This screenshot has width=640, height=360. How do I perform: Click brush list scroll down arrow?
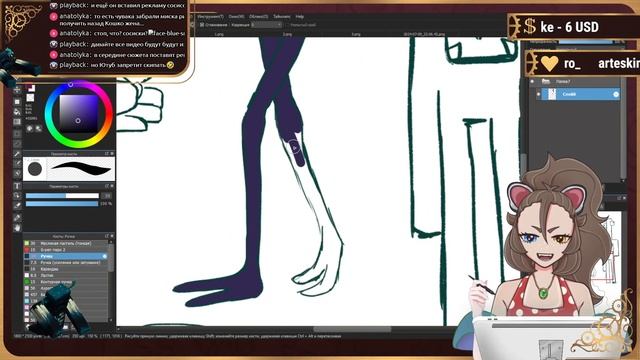coord(111,320)
